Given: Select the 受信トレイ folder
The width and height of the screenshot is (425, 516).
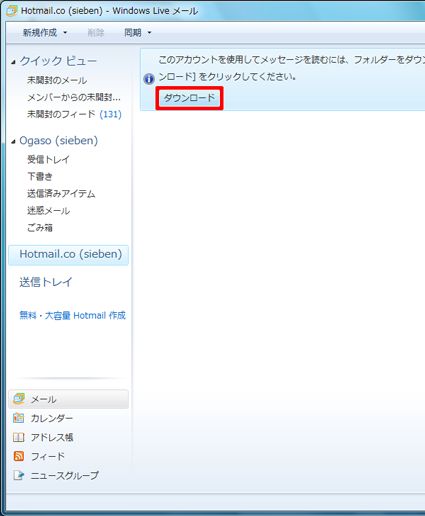Looking at the screenshot, I should pyautogui.click(x=48, y=159).
